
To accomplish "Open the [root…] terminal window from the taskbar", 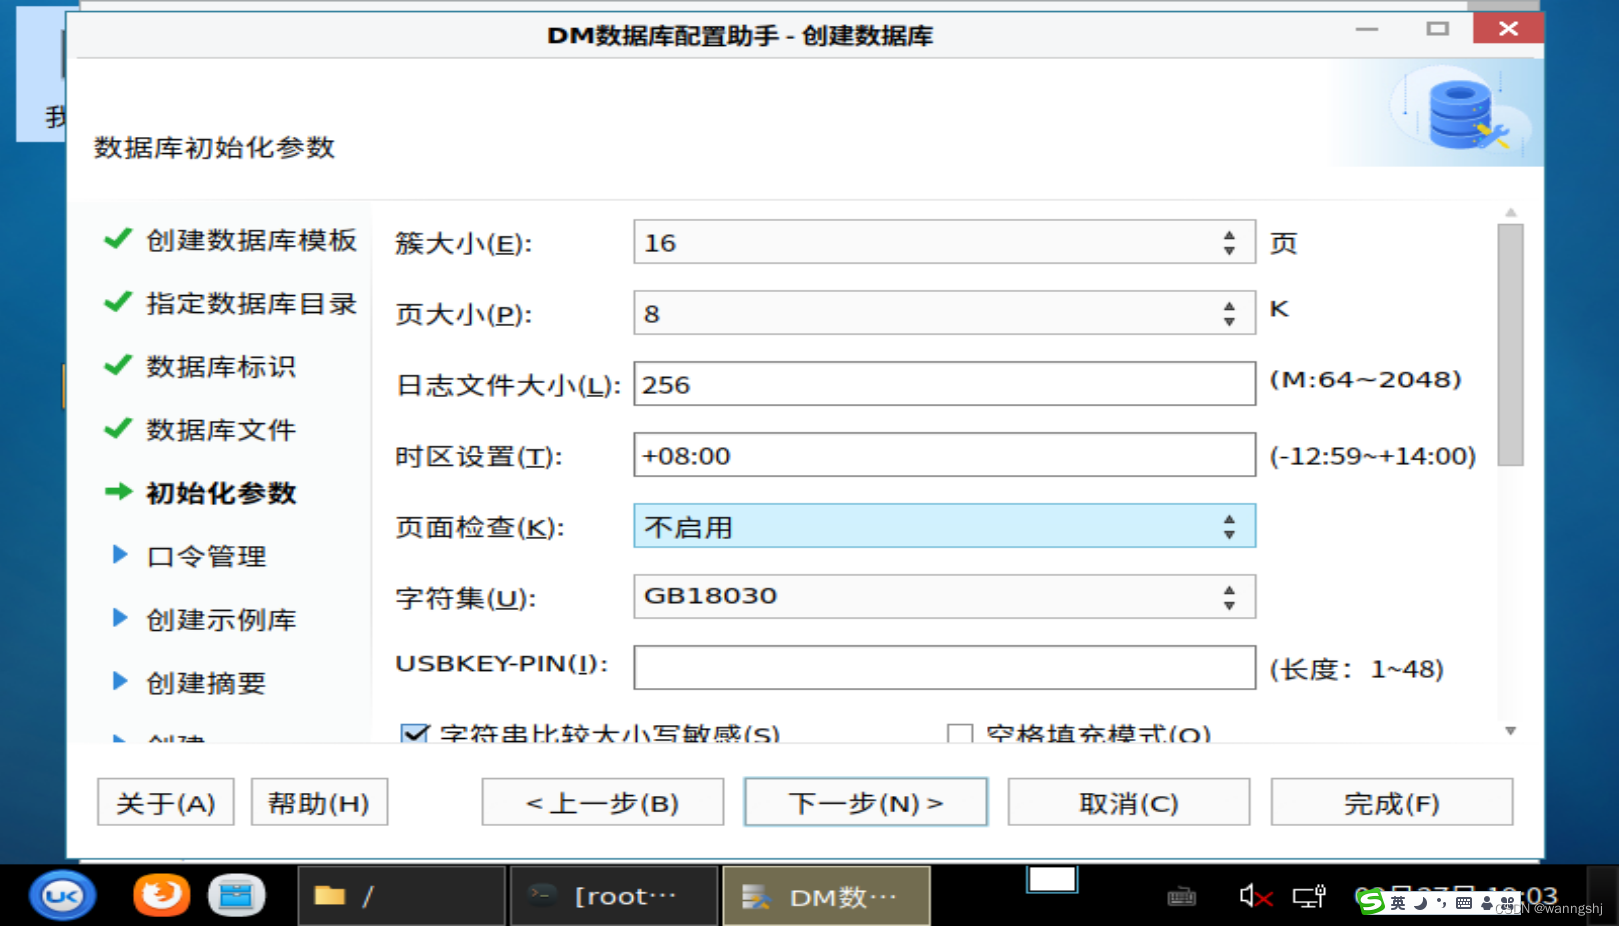I will point(612,895).
